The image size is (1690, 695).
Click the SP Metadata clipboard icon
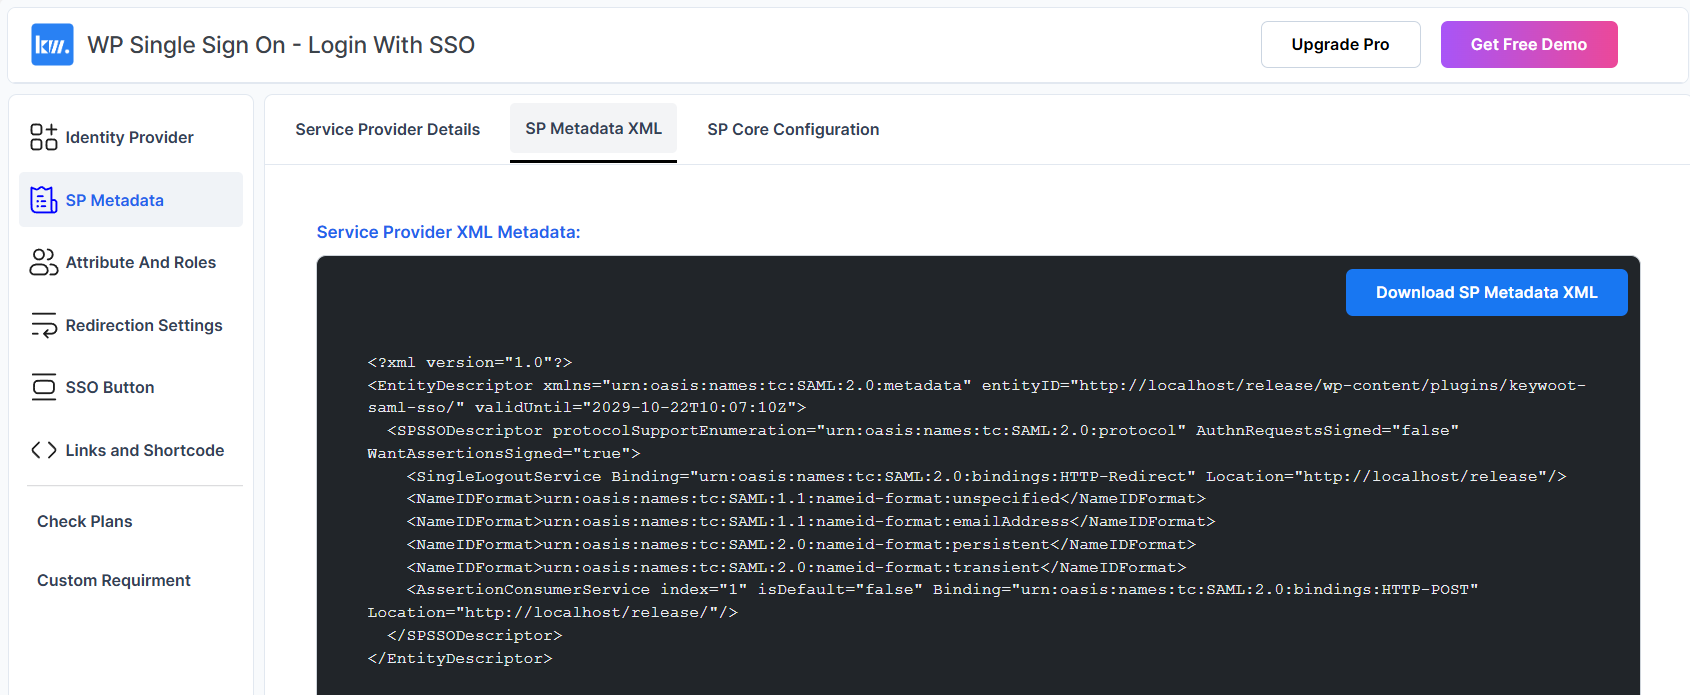point(44,200)
